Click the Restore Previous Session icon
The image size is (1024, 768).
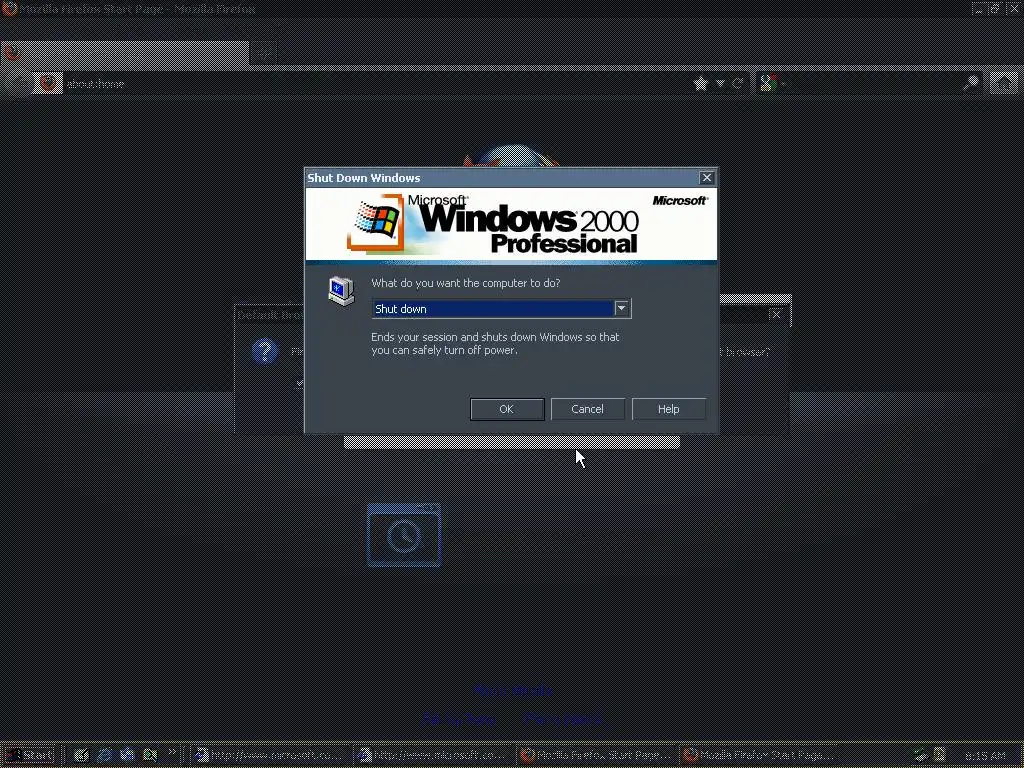pyautogui.click(x=404, y=535)
